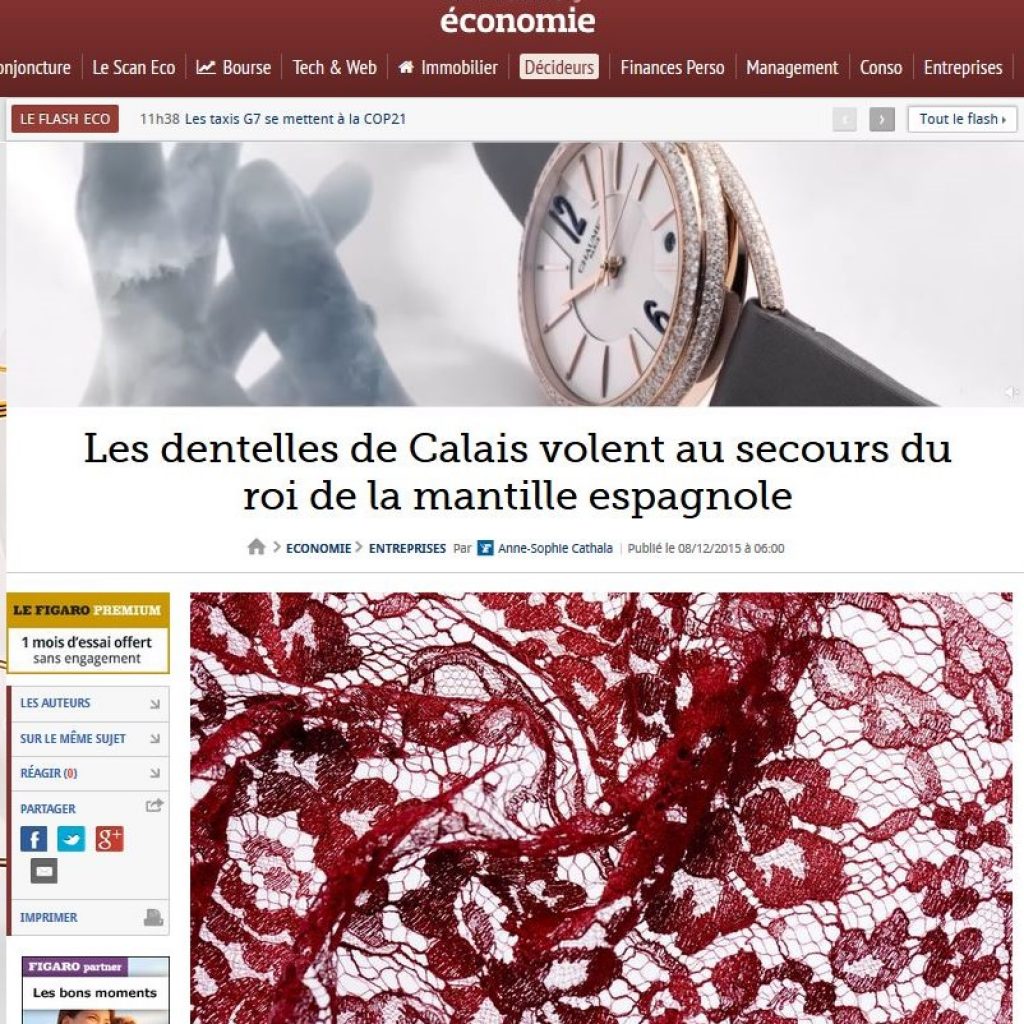The width and height of the screenshot is (1024, 1024).
Task: Open the Tech & Web section
Action: tap(334, 67)
